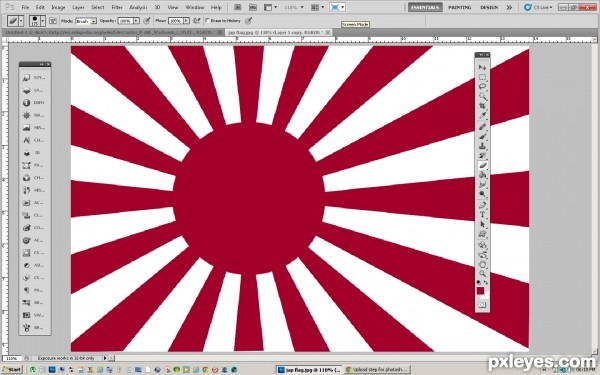Select the Clone Stamp tool
The width and height of the screenshot is (600, 375).
point(482,146)
